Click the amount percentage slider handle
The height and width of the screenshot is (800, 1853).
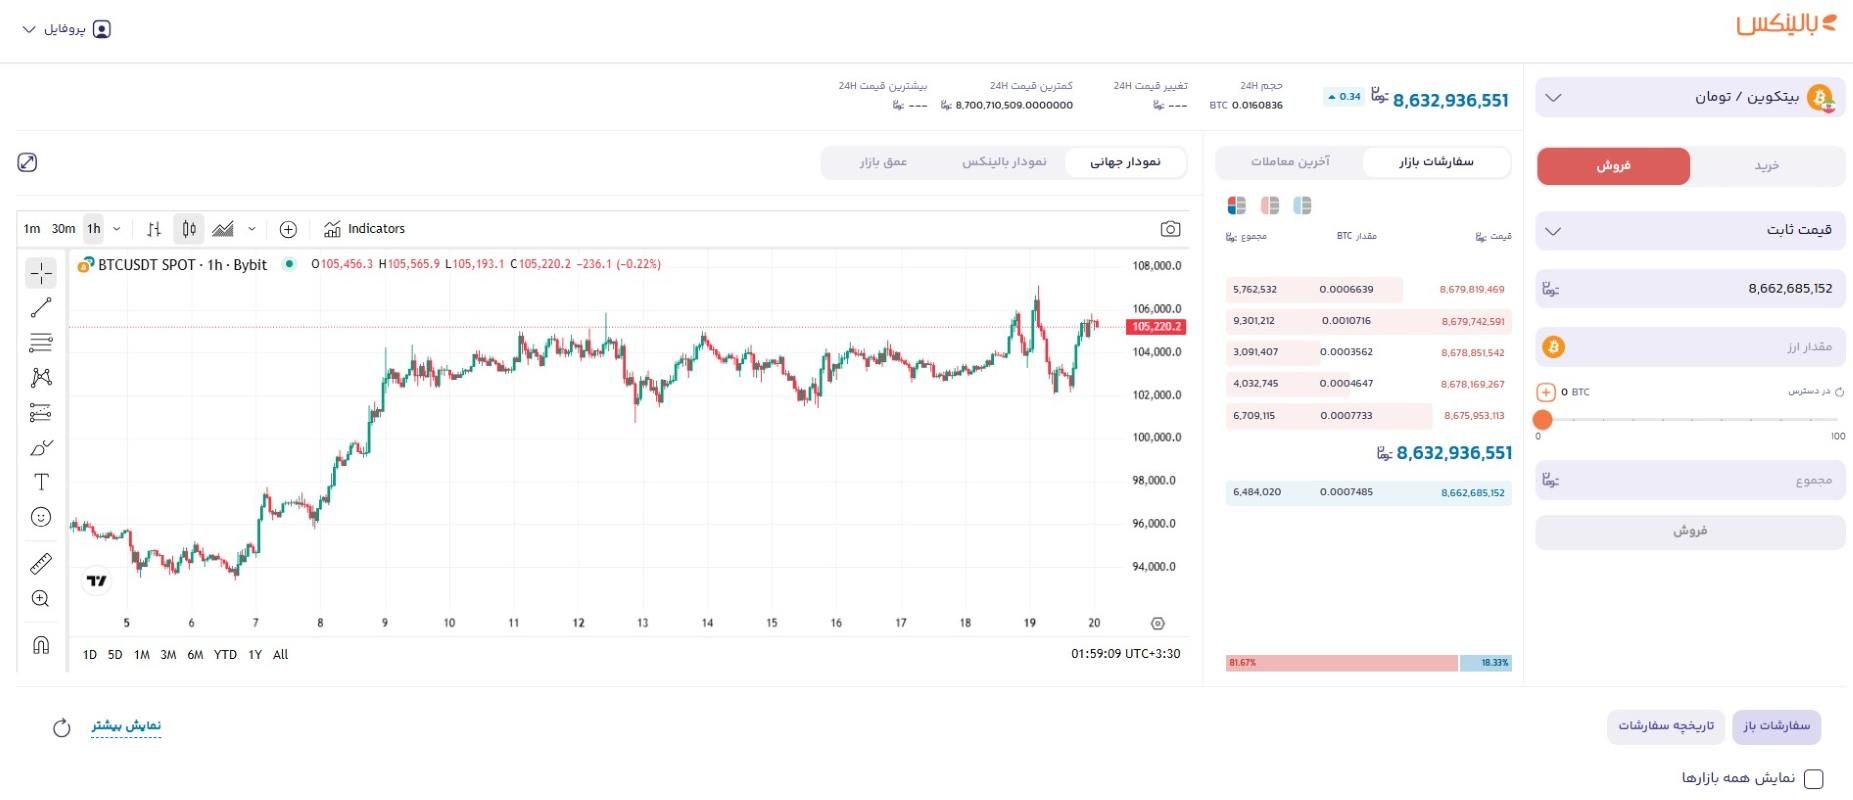1543,420
